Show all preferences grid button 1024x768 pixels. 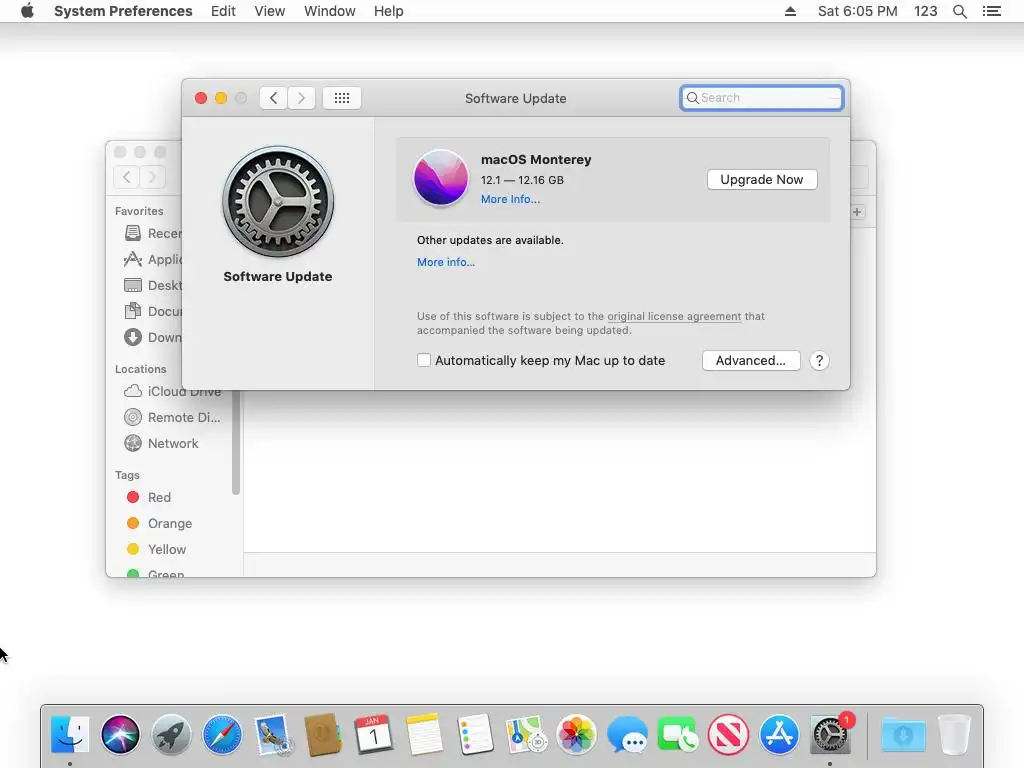(342, 98)
